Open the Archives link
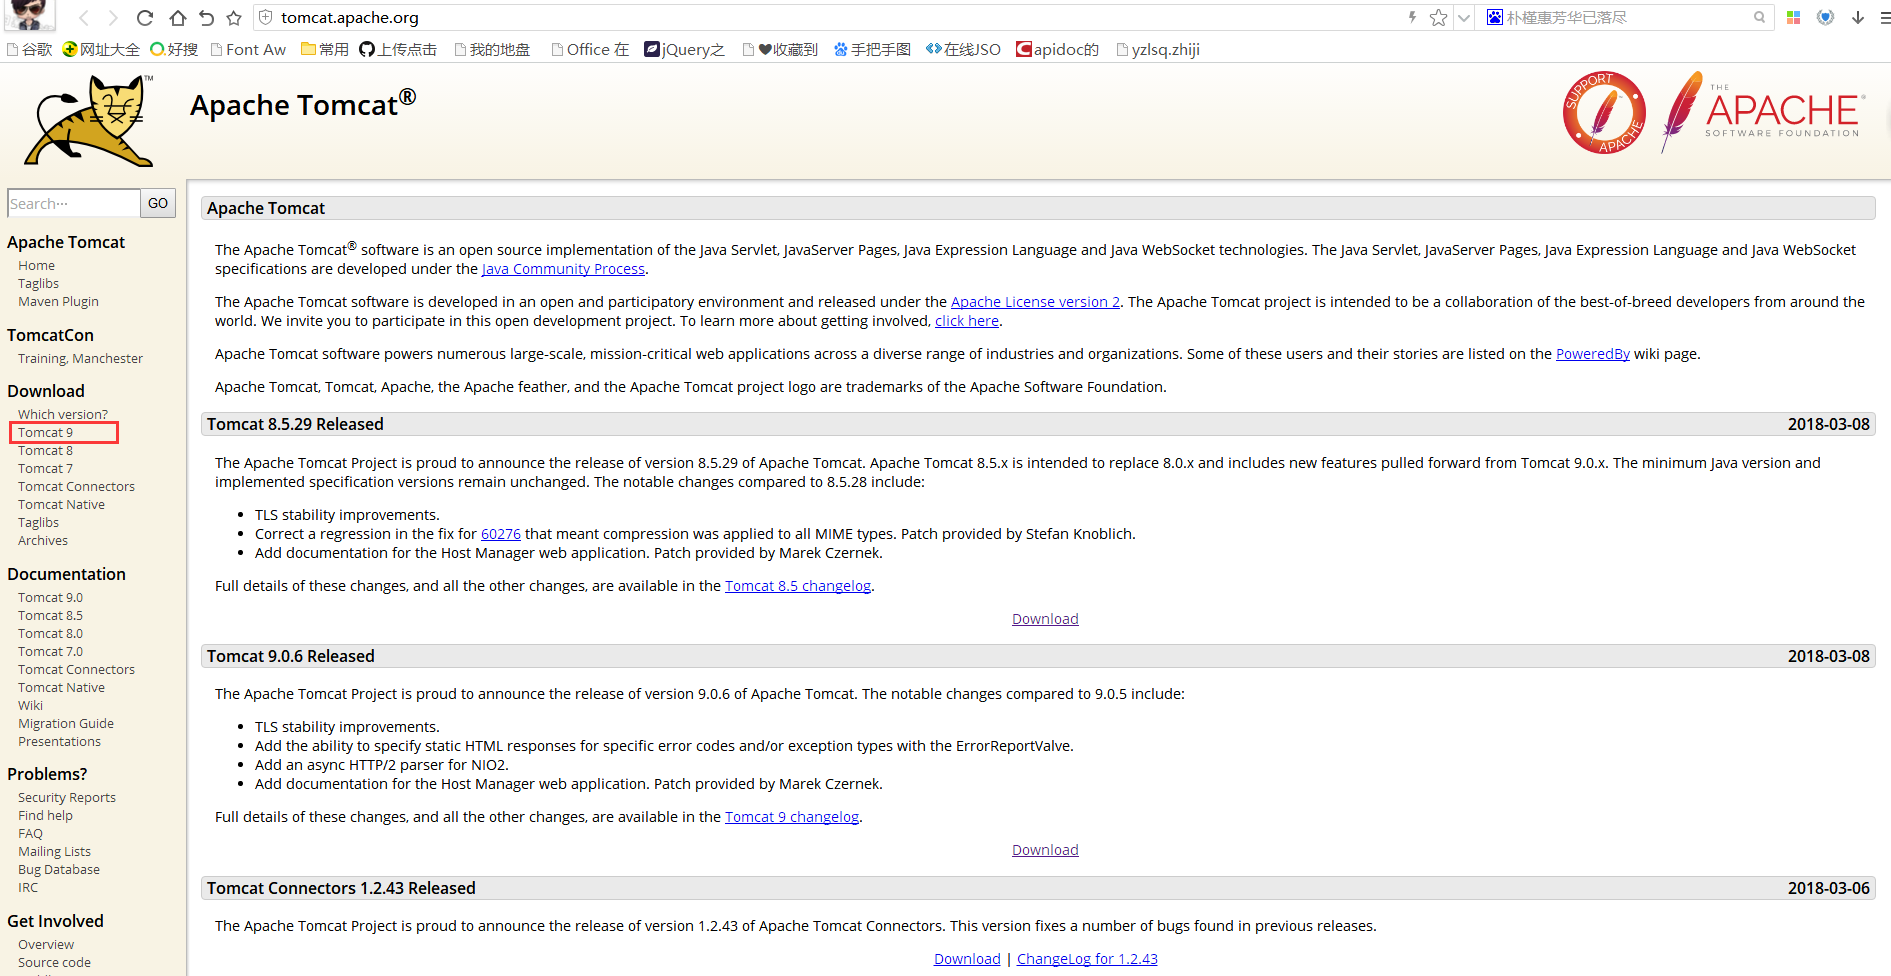The height and width of the screenshot is (976, 1891). click(x=43, y=540)
